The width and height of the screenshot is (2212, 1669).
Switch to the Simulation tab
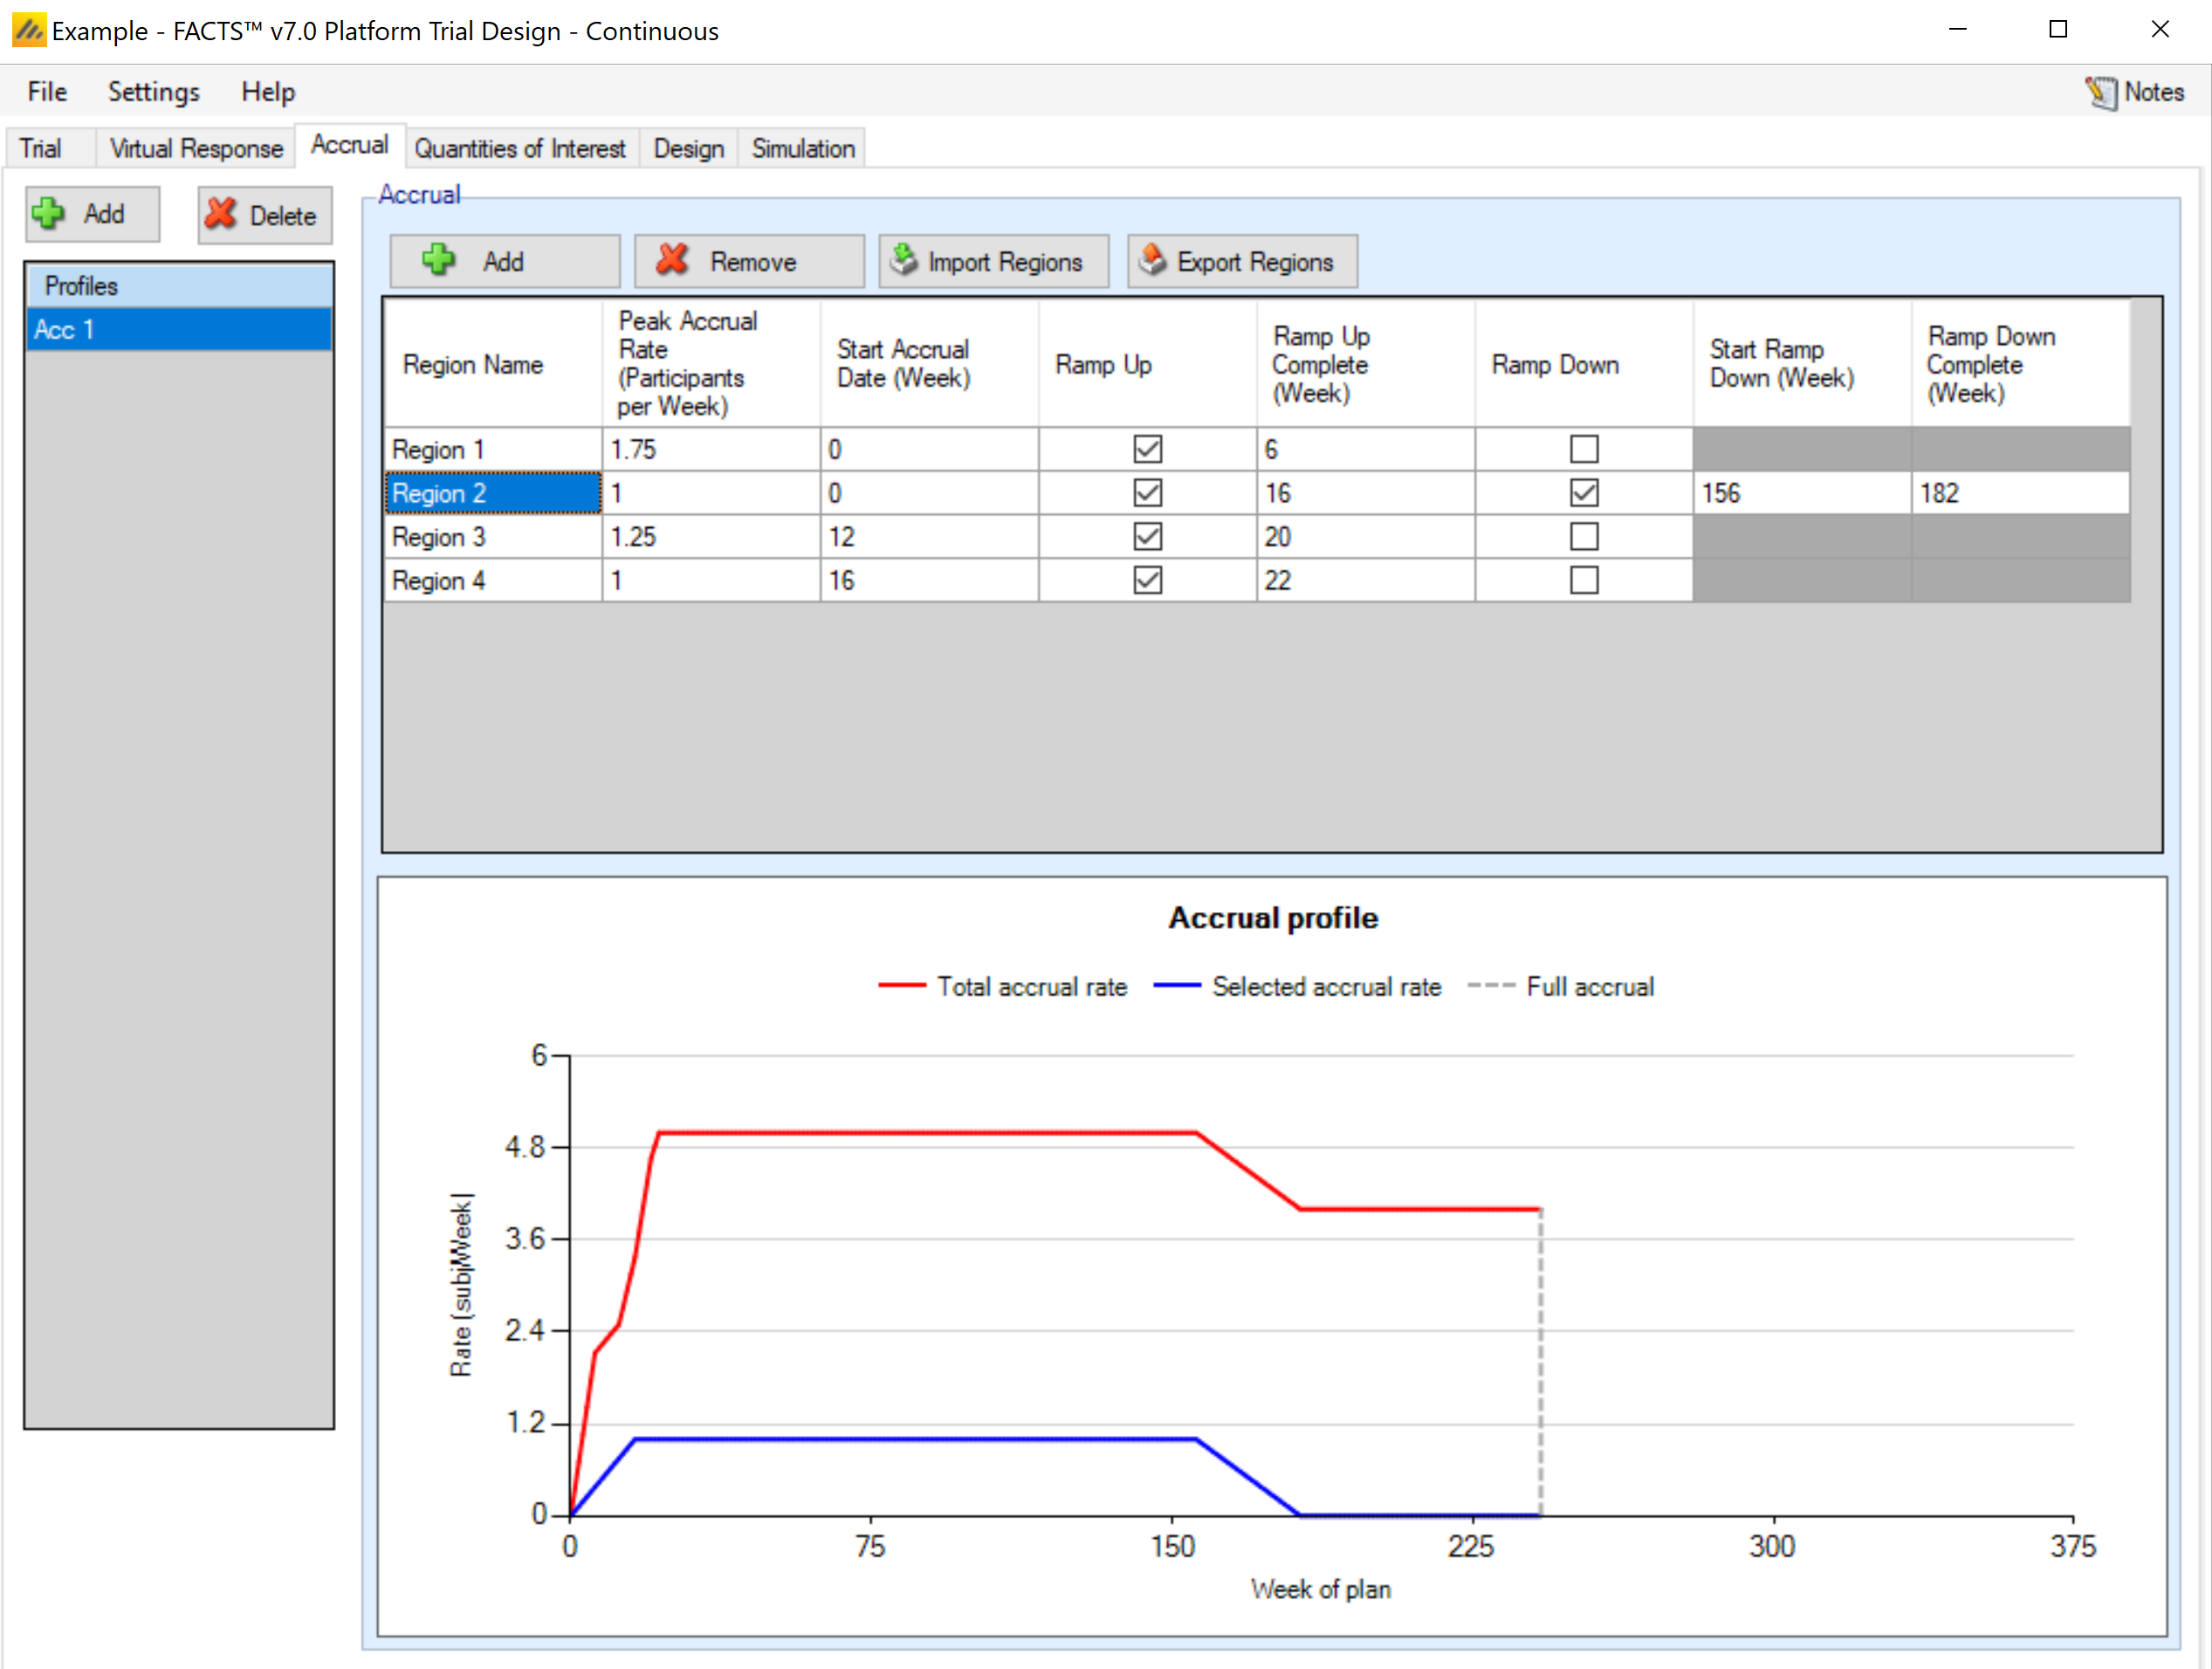802,149
